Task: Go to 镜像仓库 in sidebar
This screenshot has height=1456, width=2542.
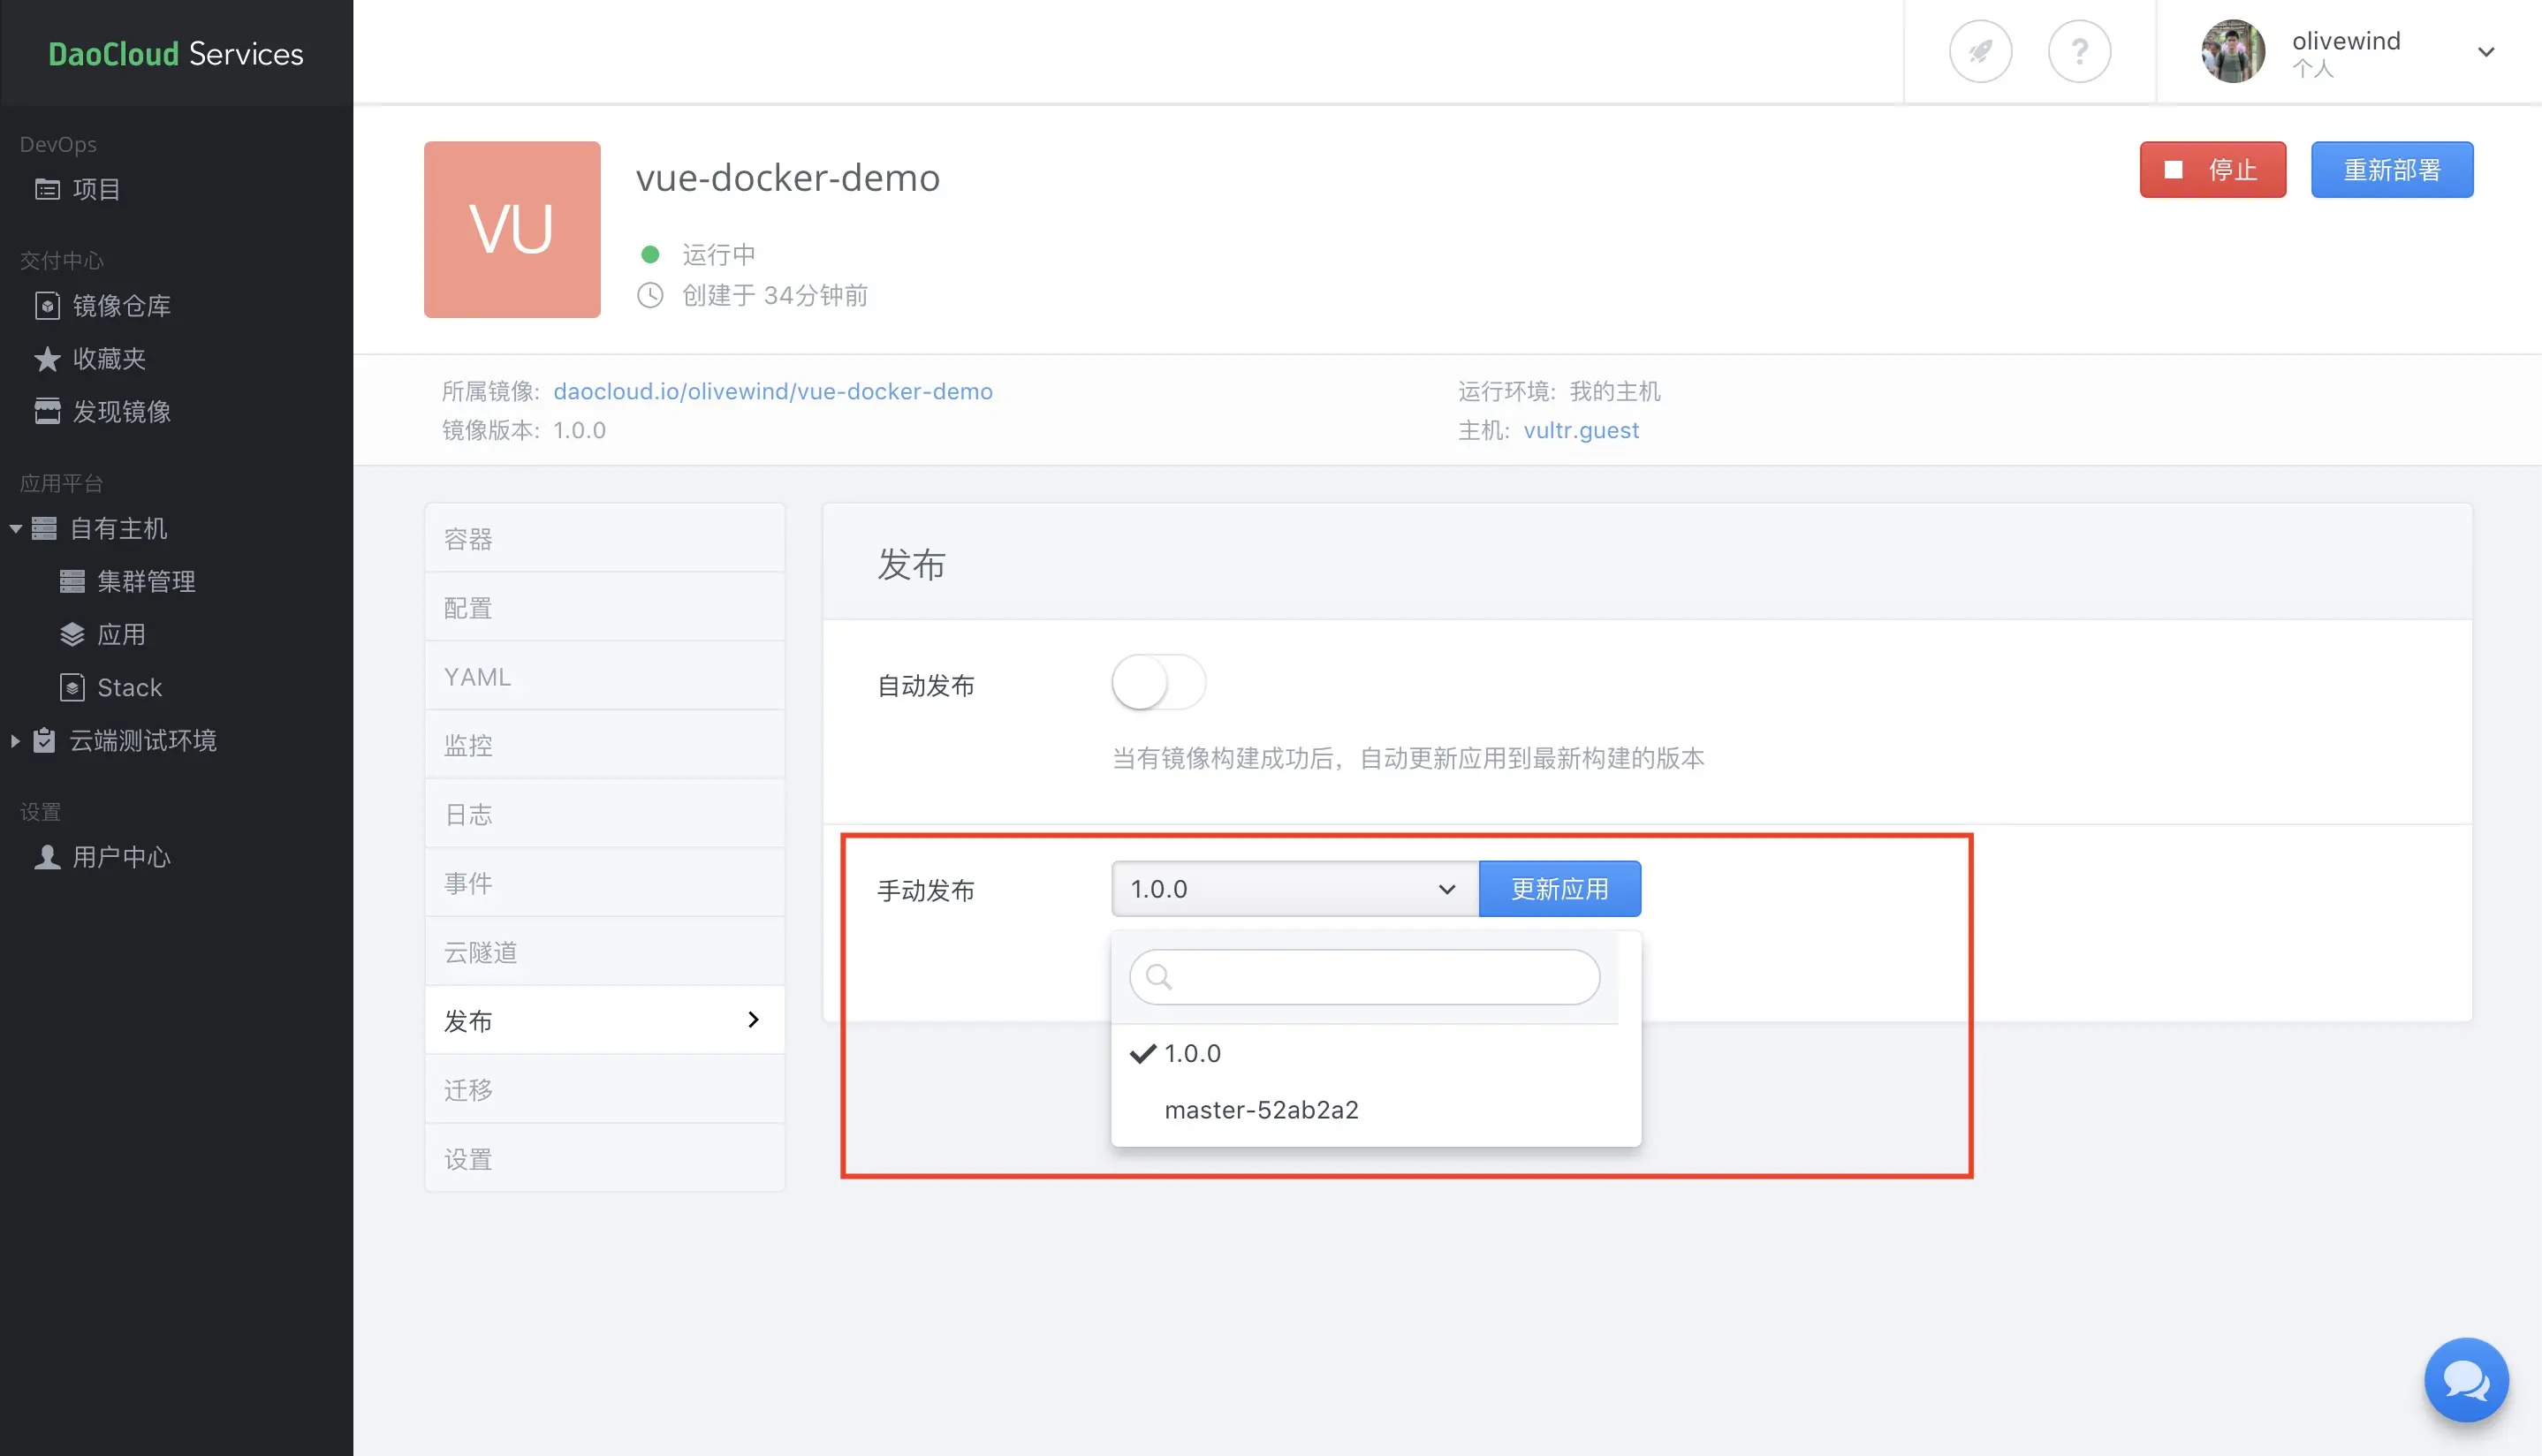Action: 121,305
